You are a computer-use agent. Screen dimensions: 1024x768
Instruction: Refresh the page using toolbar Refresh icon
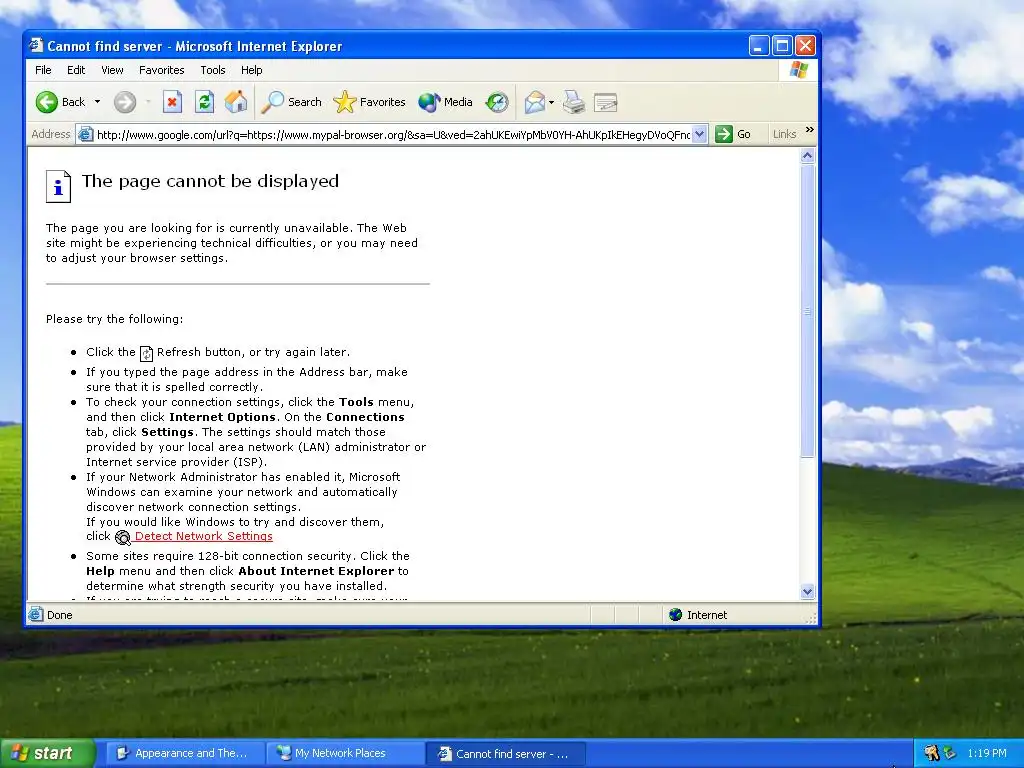coord(204,102)
